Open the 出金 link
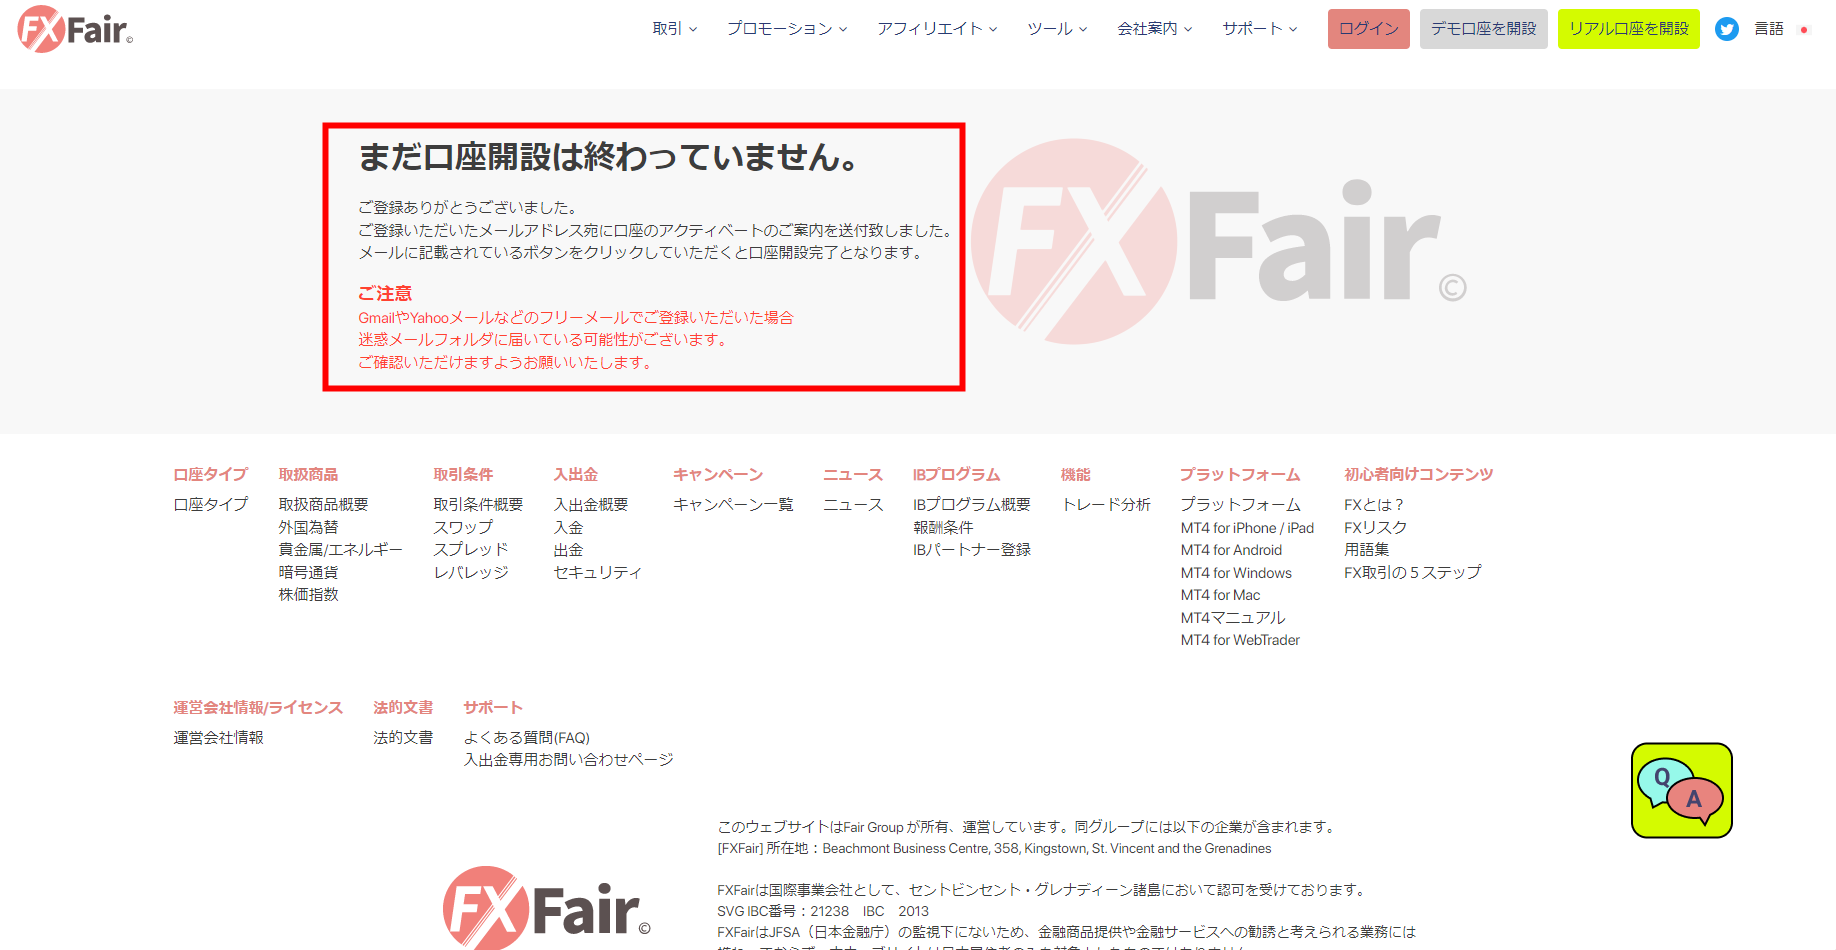This screenshot has width=1836, height=950. (568, 550)
